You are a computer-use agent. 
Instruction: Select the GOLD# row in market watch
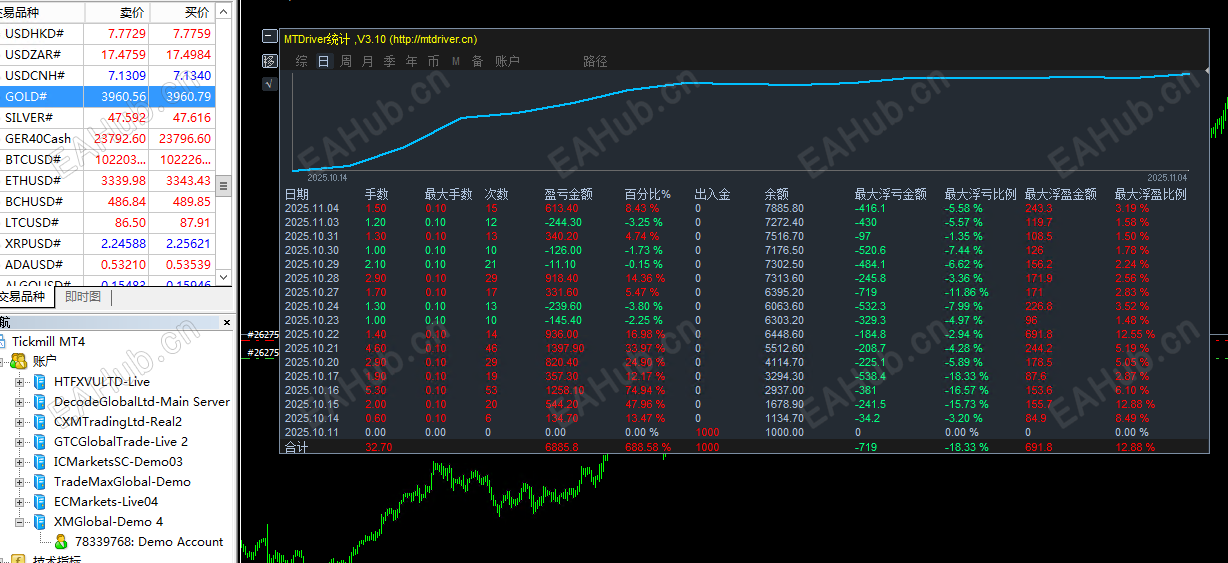[108, 96]
